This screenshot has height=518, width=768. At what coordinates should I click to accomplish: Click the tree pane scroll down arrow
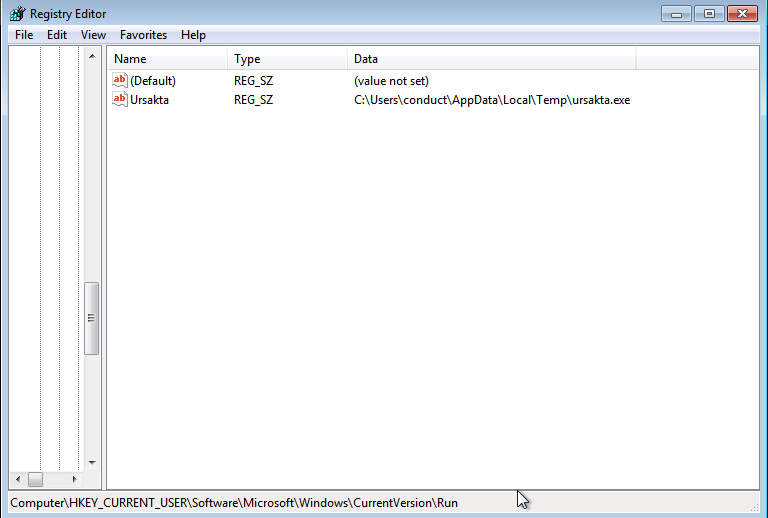(x=92, y=462)
